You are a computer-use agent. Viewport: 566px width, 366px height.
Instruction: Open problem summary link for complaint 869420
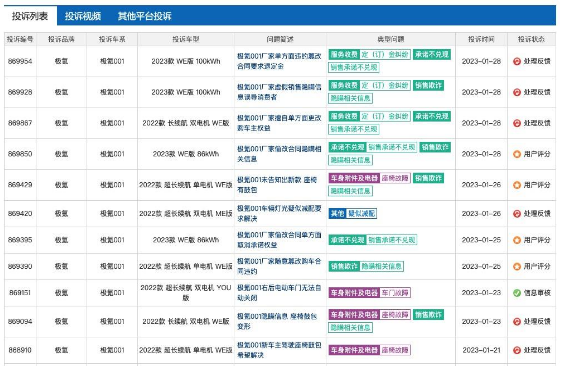tap(279, 213)
